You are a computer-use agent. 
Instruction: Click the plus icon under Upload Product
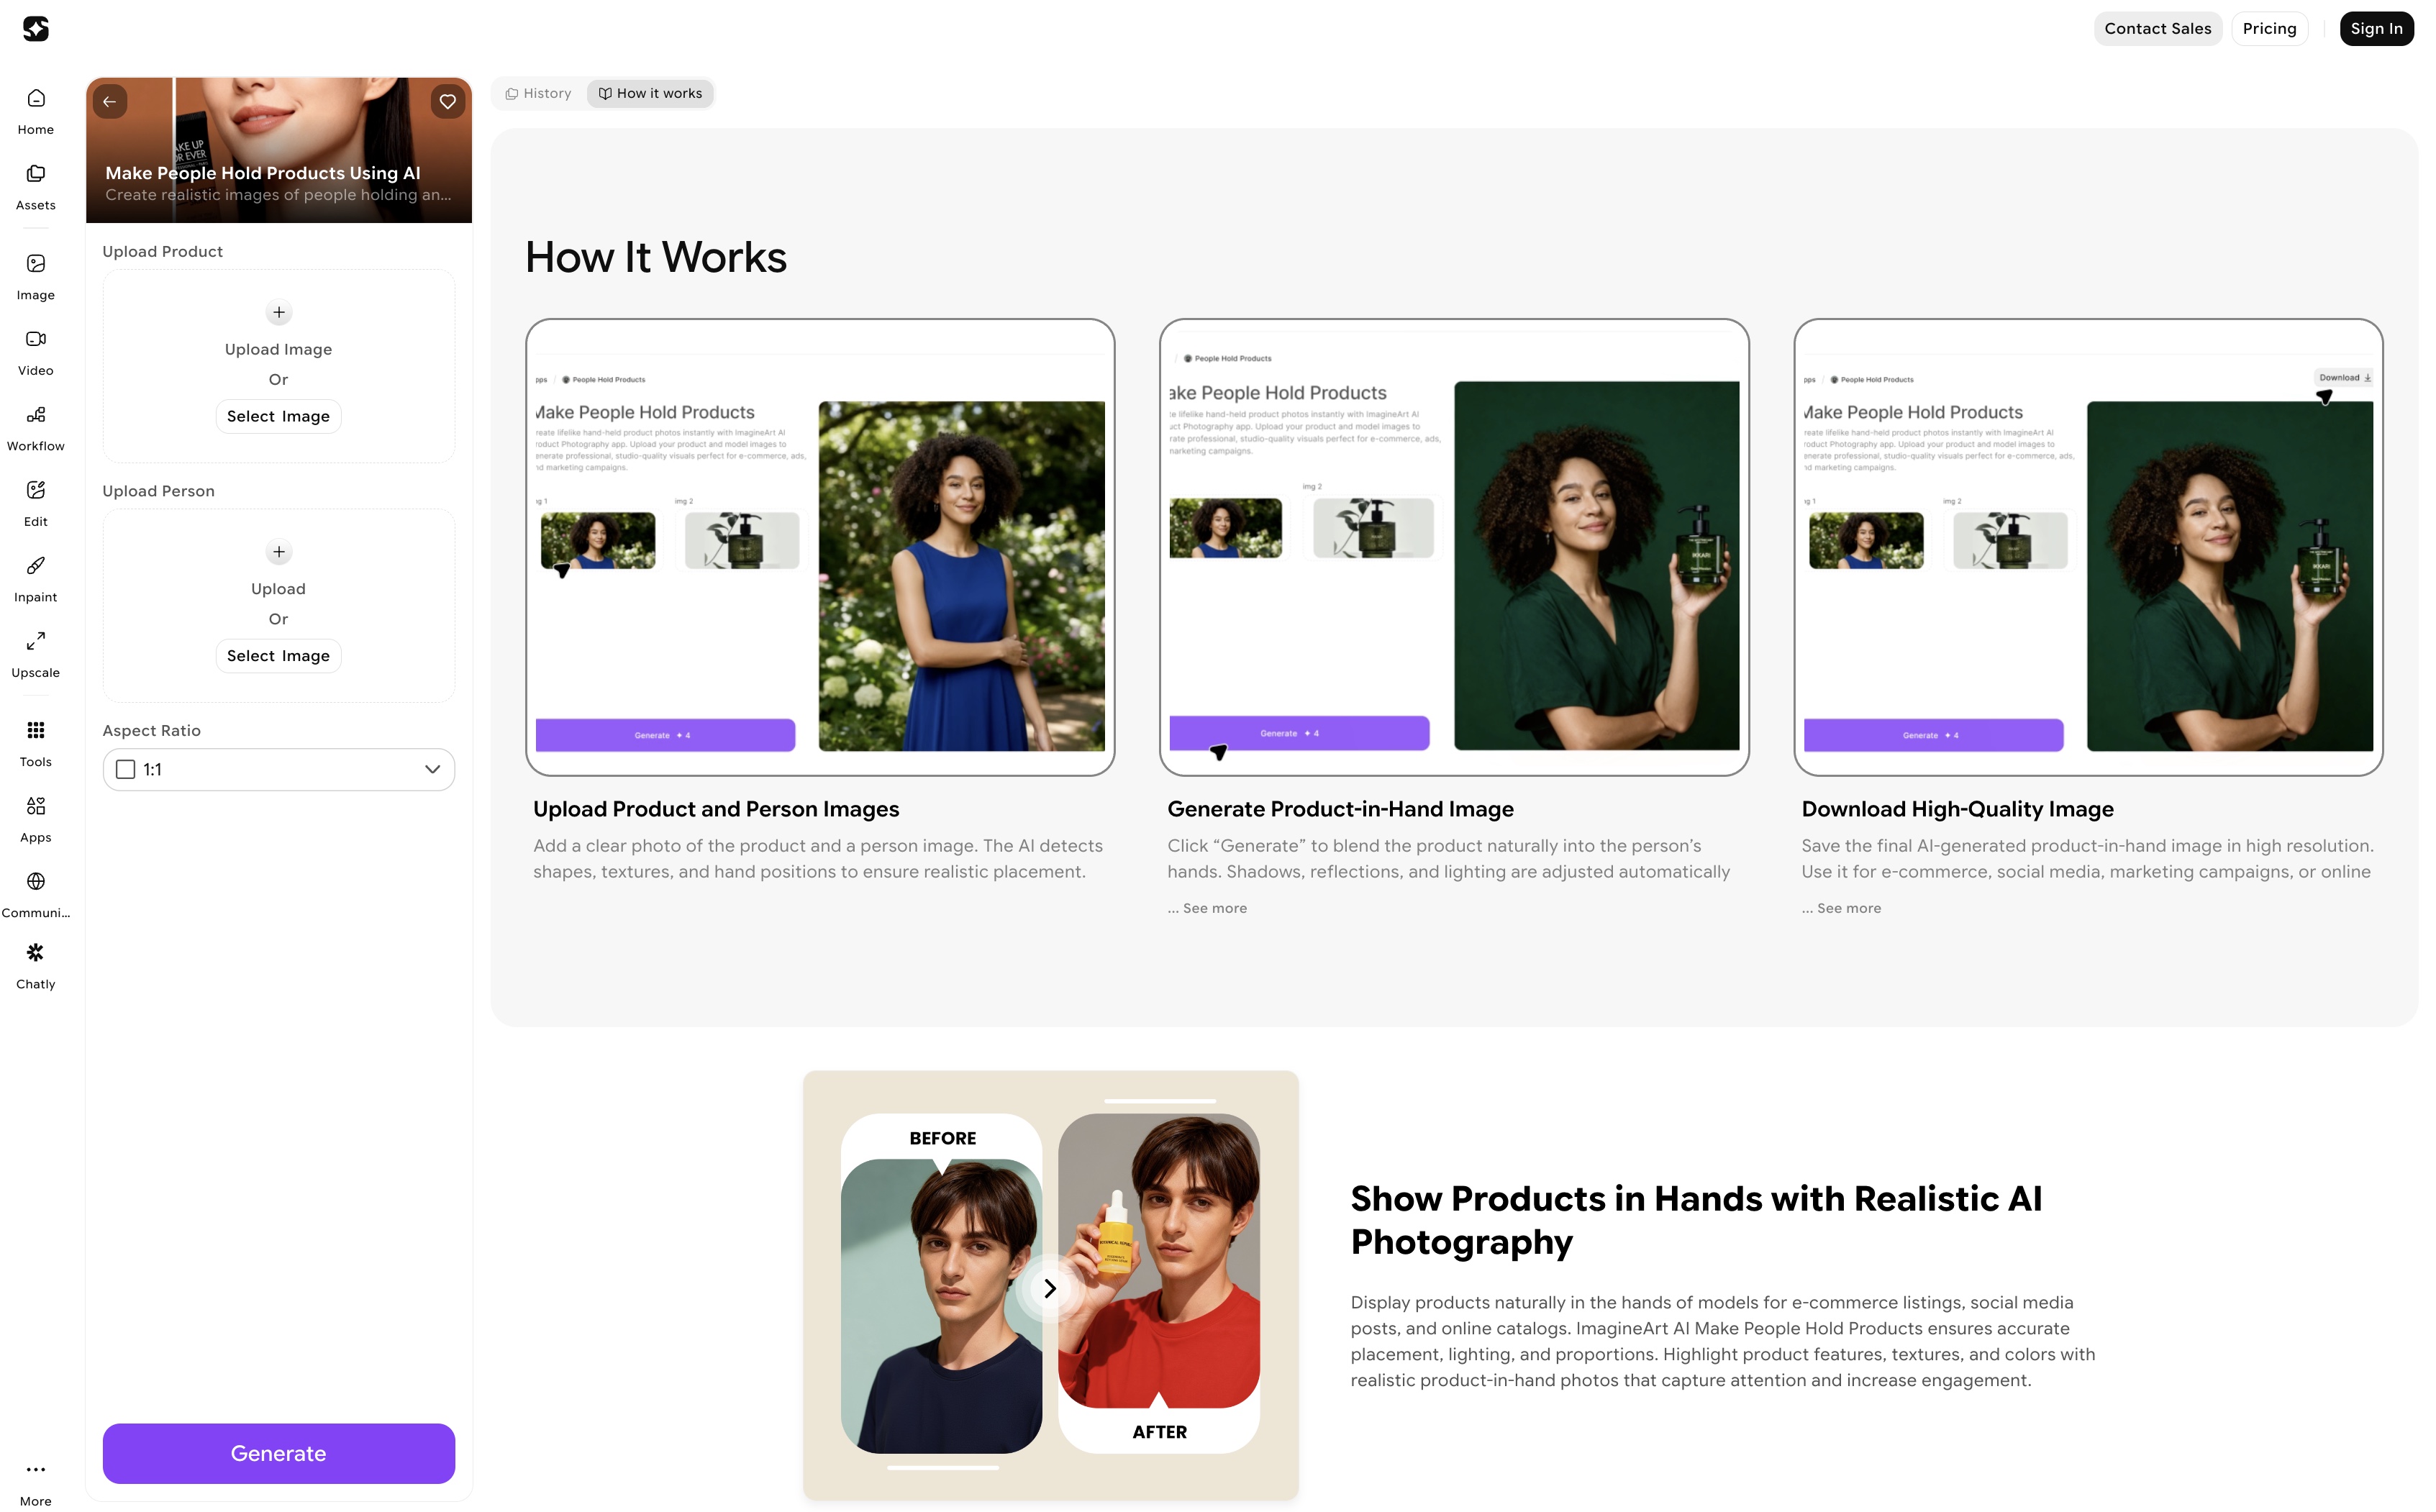(x=279, y=313)
